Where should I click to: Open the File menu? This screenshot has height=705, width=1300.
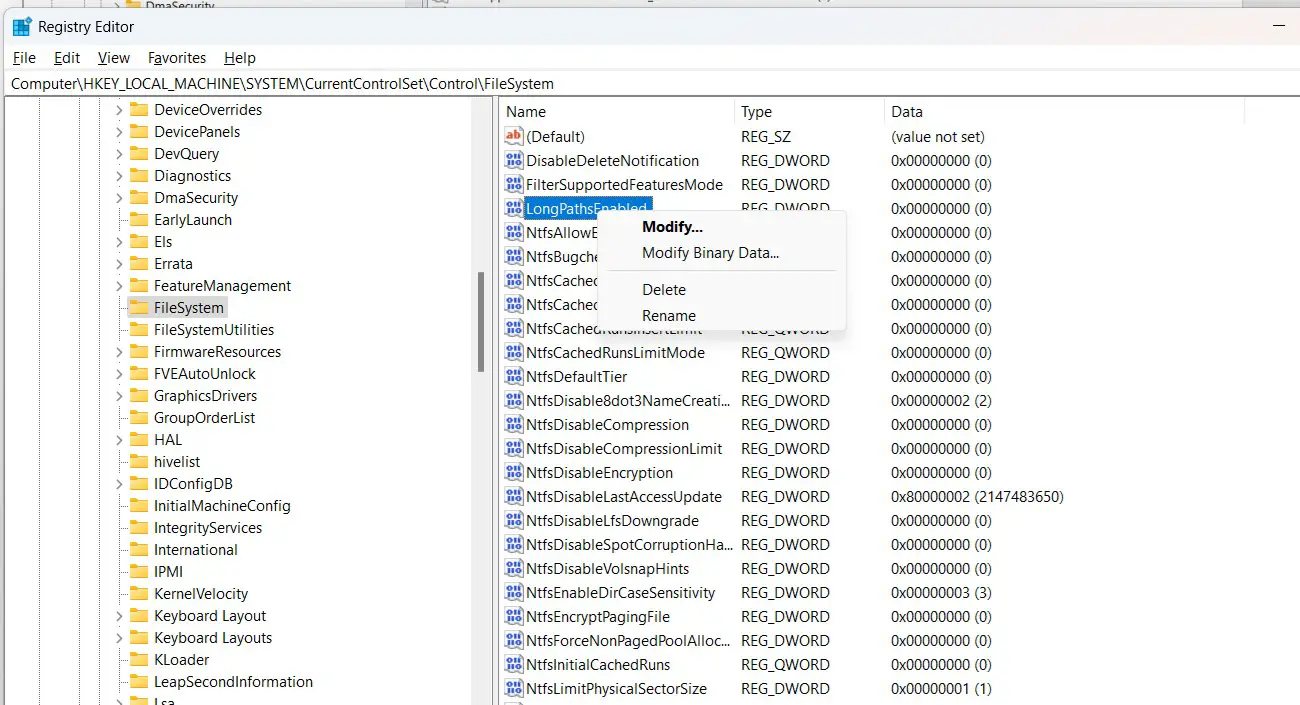click(x=24, y=58)
